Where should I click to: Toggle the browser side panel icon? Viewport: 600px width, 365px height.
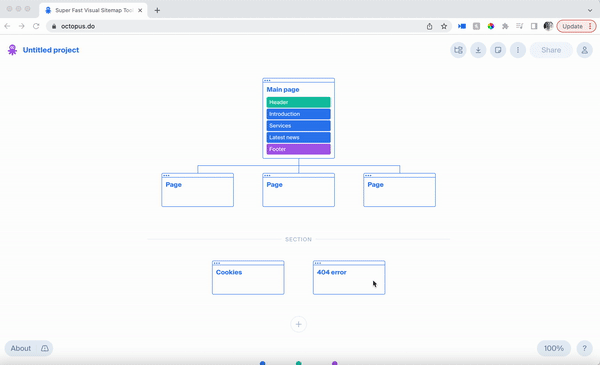(x=534, y=26)
